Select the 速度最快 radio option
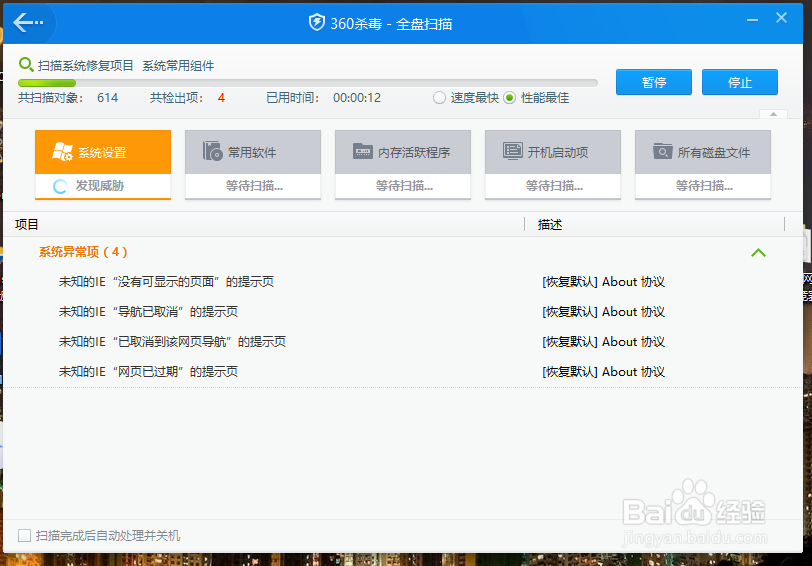Viewport: 812px width, 566px height. coord(439,97)
